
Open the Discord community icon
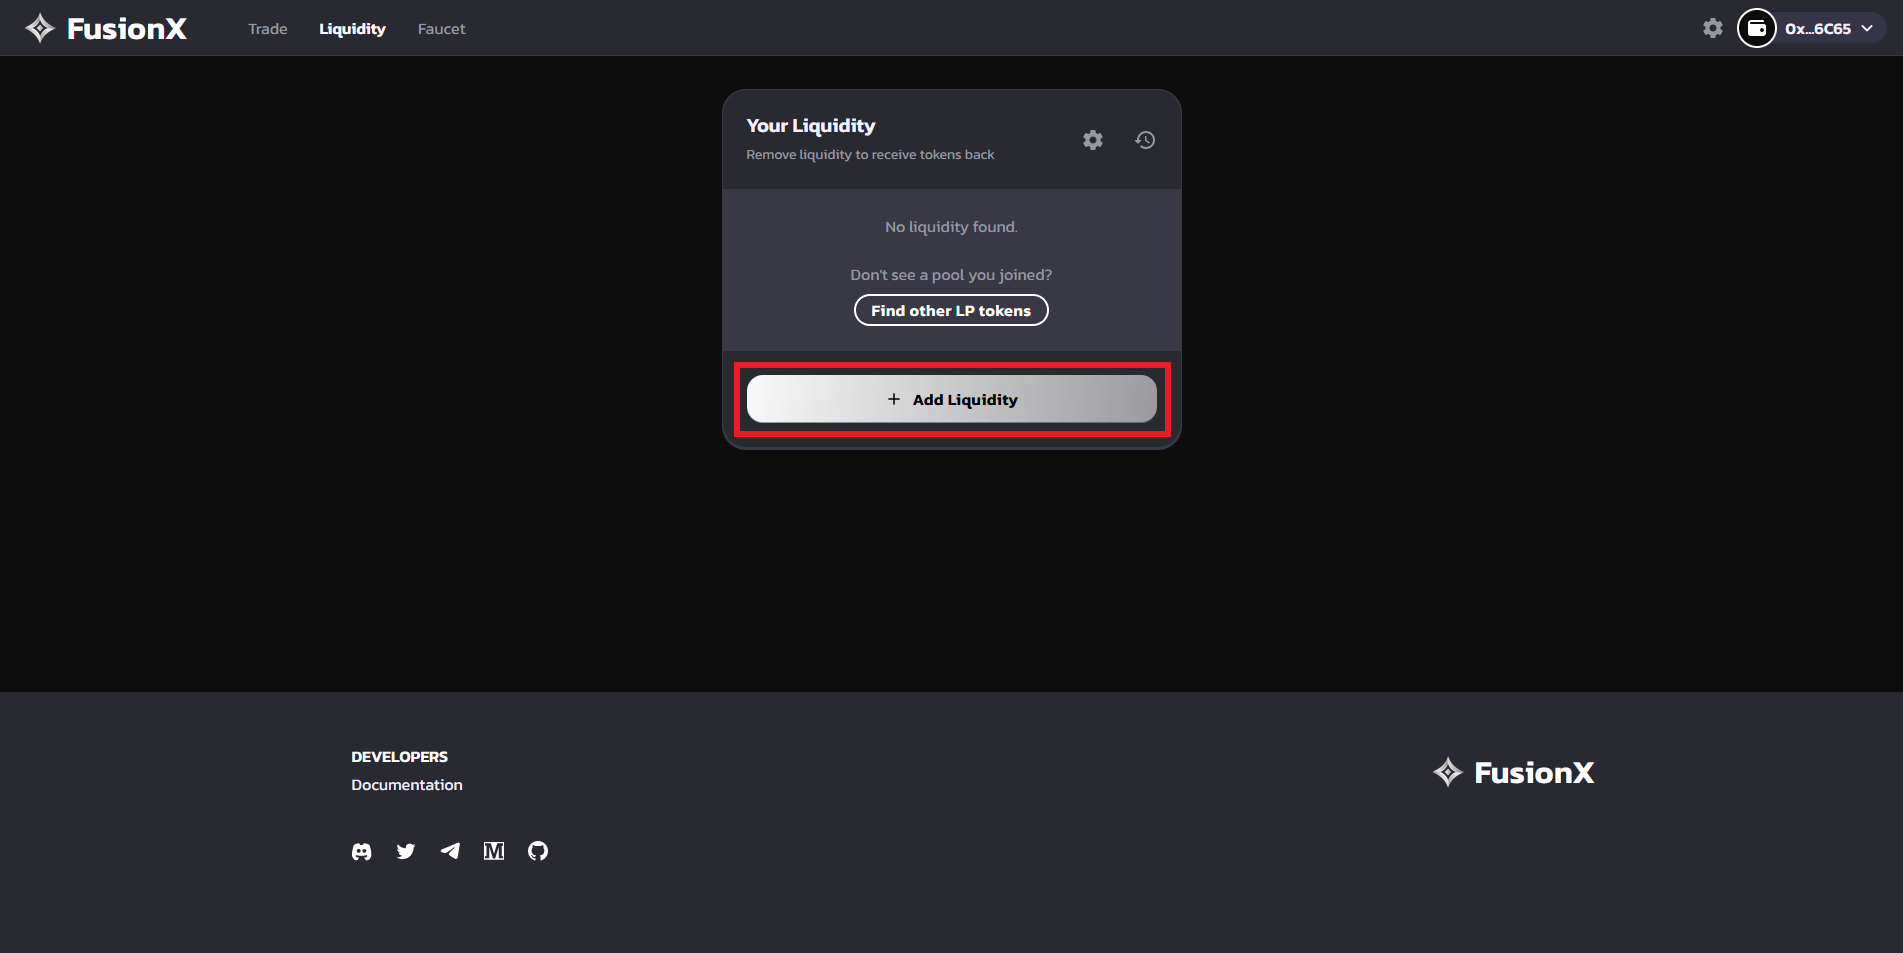tap(362, 851)
